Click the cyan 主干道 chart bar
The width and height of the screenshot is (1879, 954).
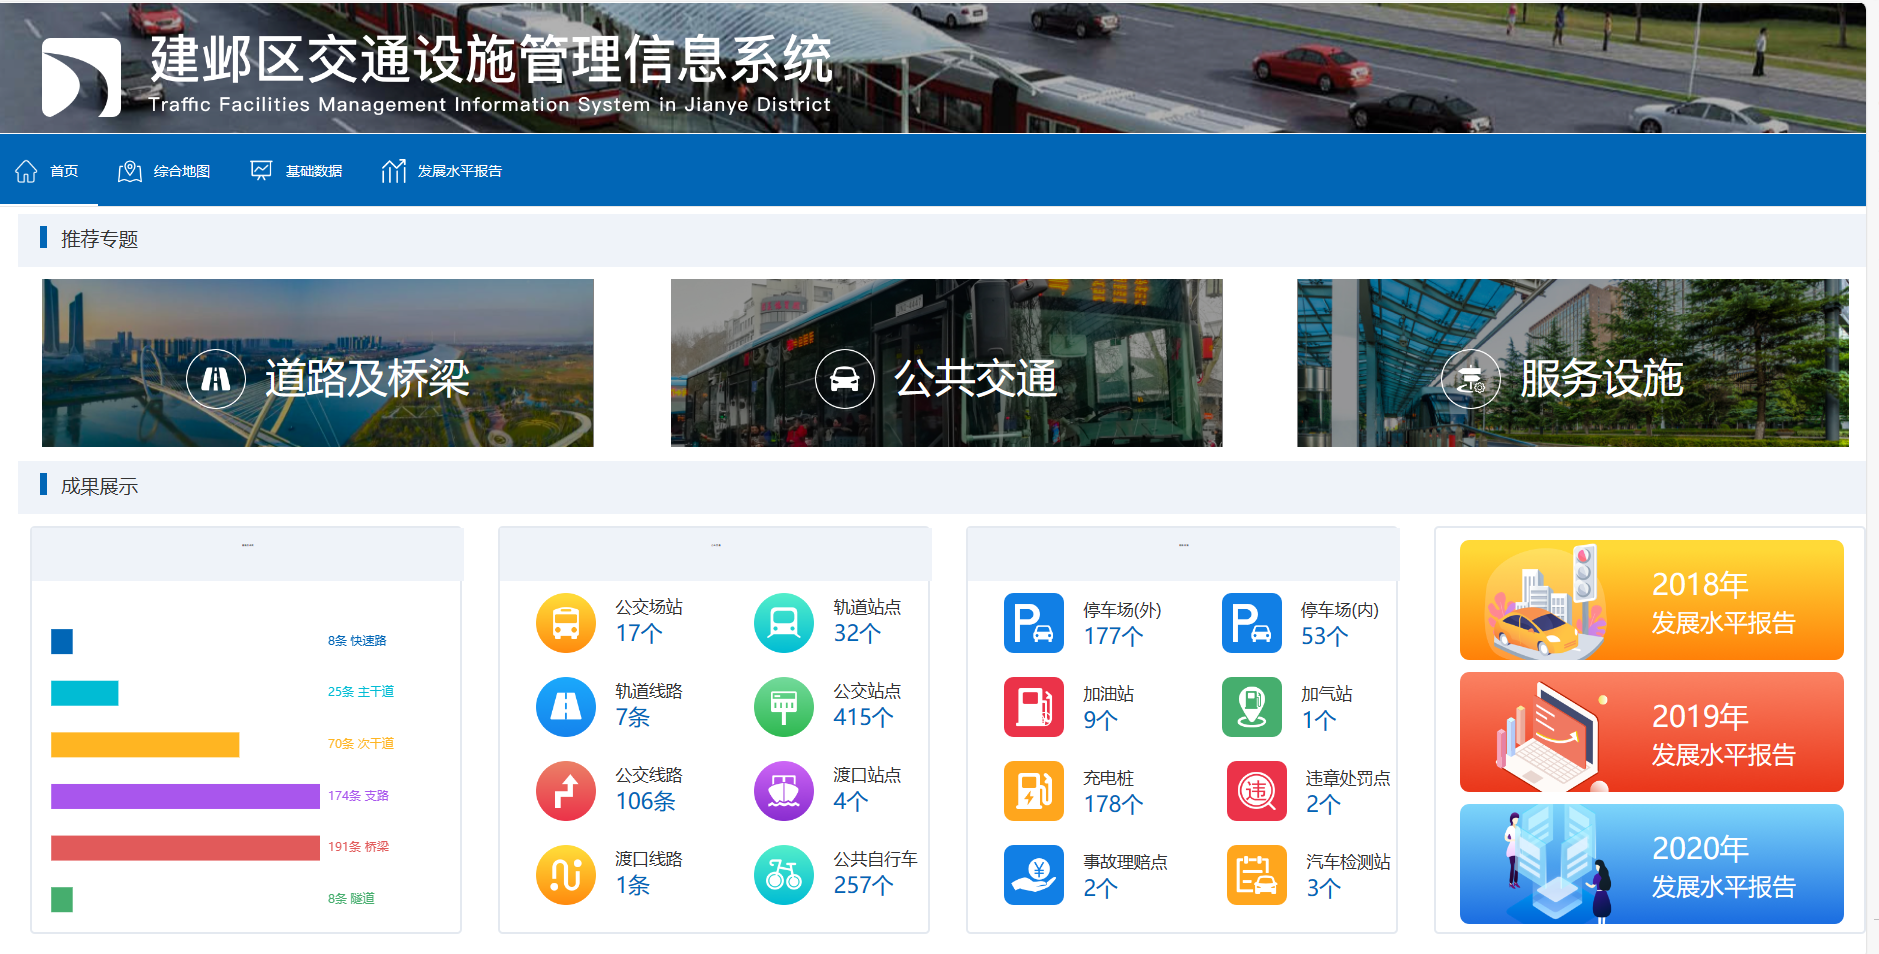[85, 693]
